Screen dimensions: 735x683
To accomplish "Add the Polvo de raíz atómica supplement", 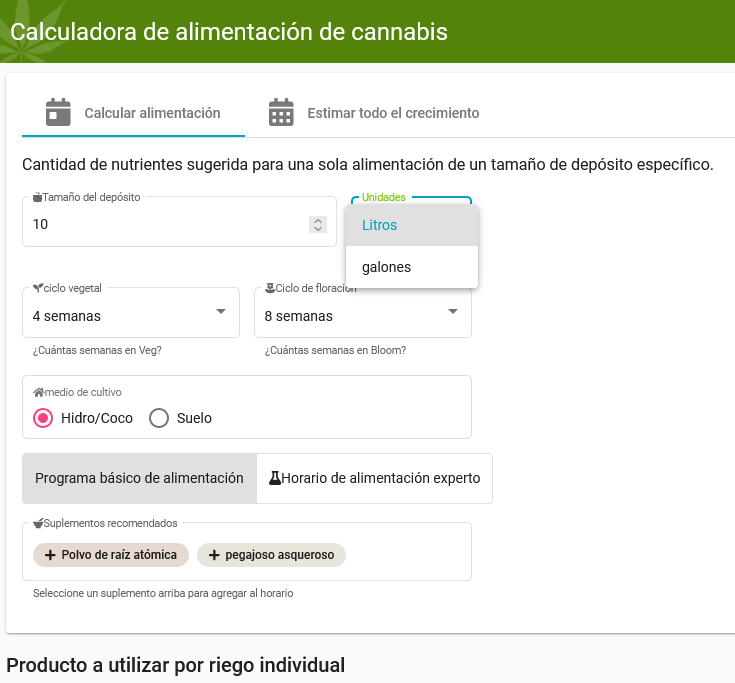I will [x=111, y=555].
